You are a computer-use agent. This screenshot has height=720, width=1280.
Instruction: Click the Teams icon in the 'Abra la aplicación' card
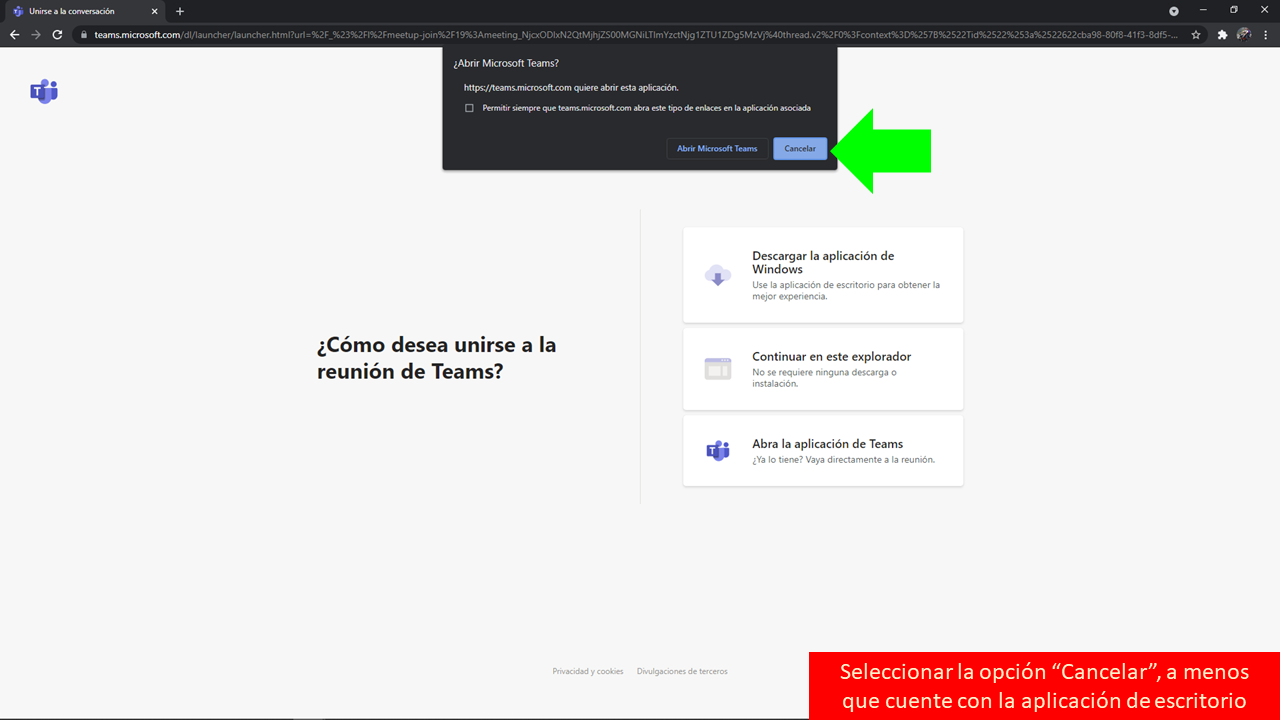coord(718,451)
